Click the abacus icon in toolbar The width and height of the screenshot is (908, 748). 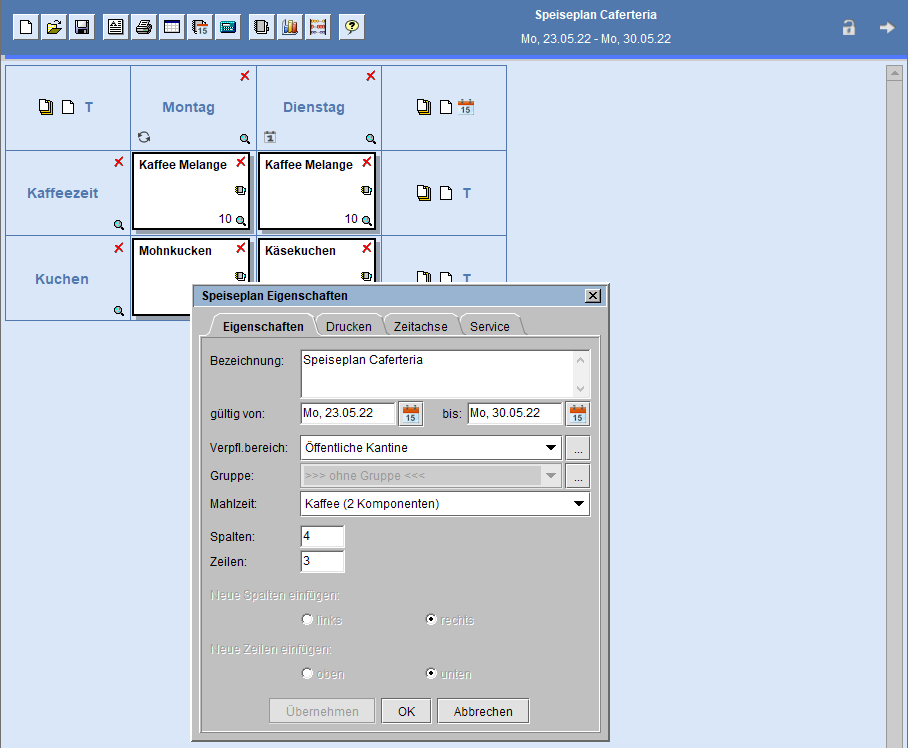click(318, 27)
